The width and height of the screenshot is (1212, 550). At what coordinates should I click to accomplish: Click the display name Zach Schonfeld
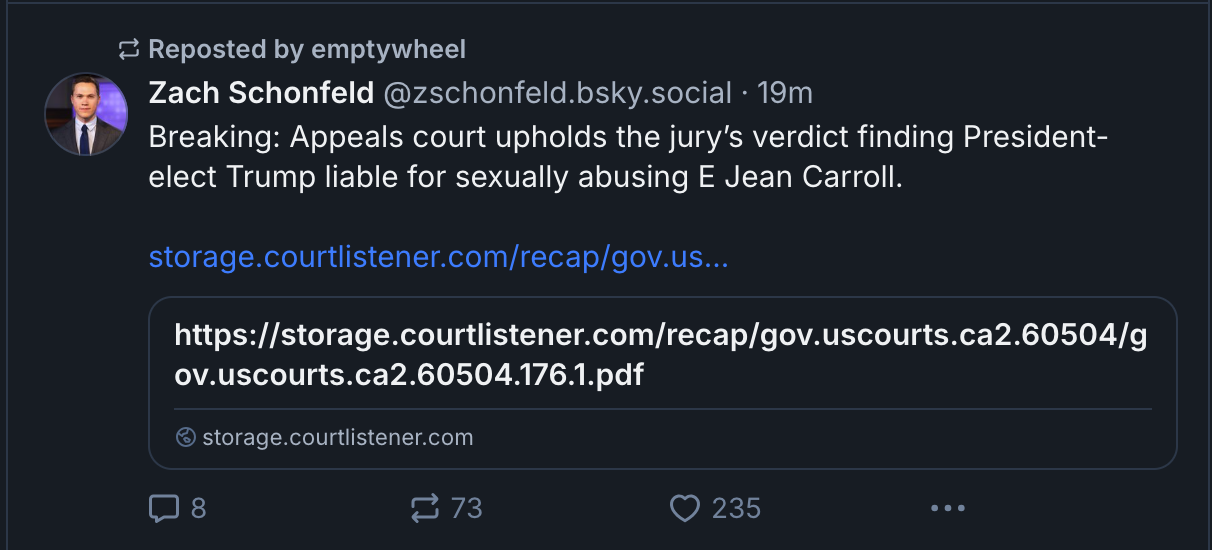[x=261, y=93]
